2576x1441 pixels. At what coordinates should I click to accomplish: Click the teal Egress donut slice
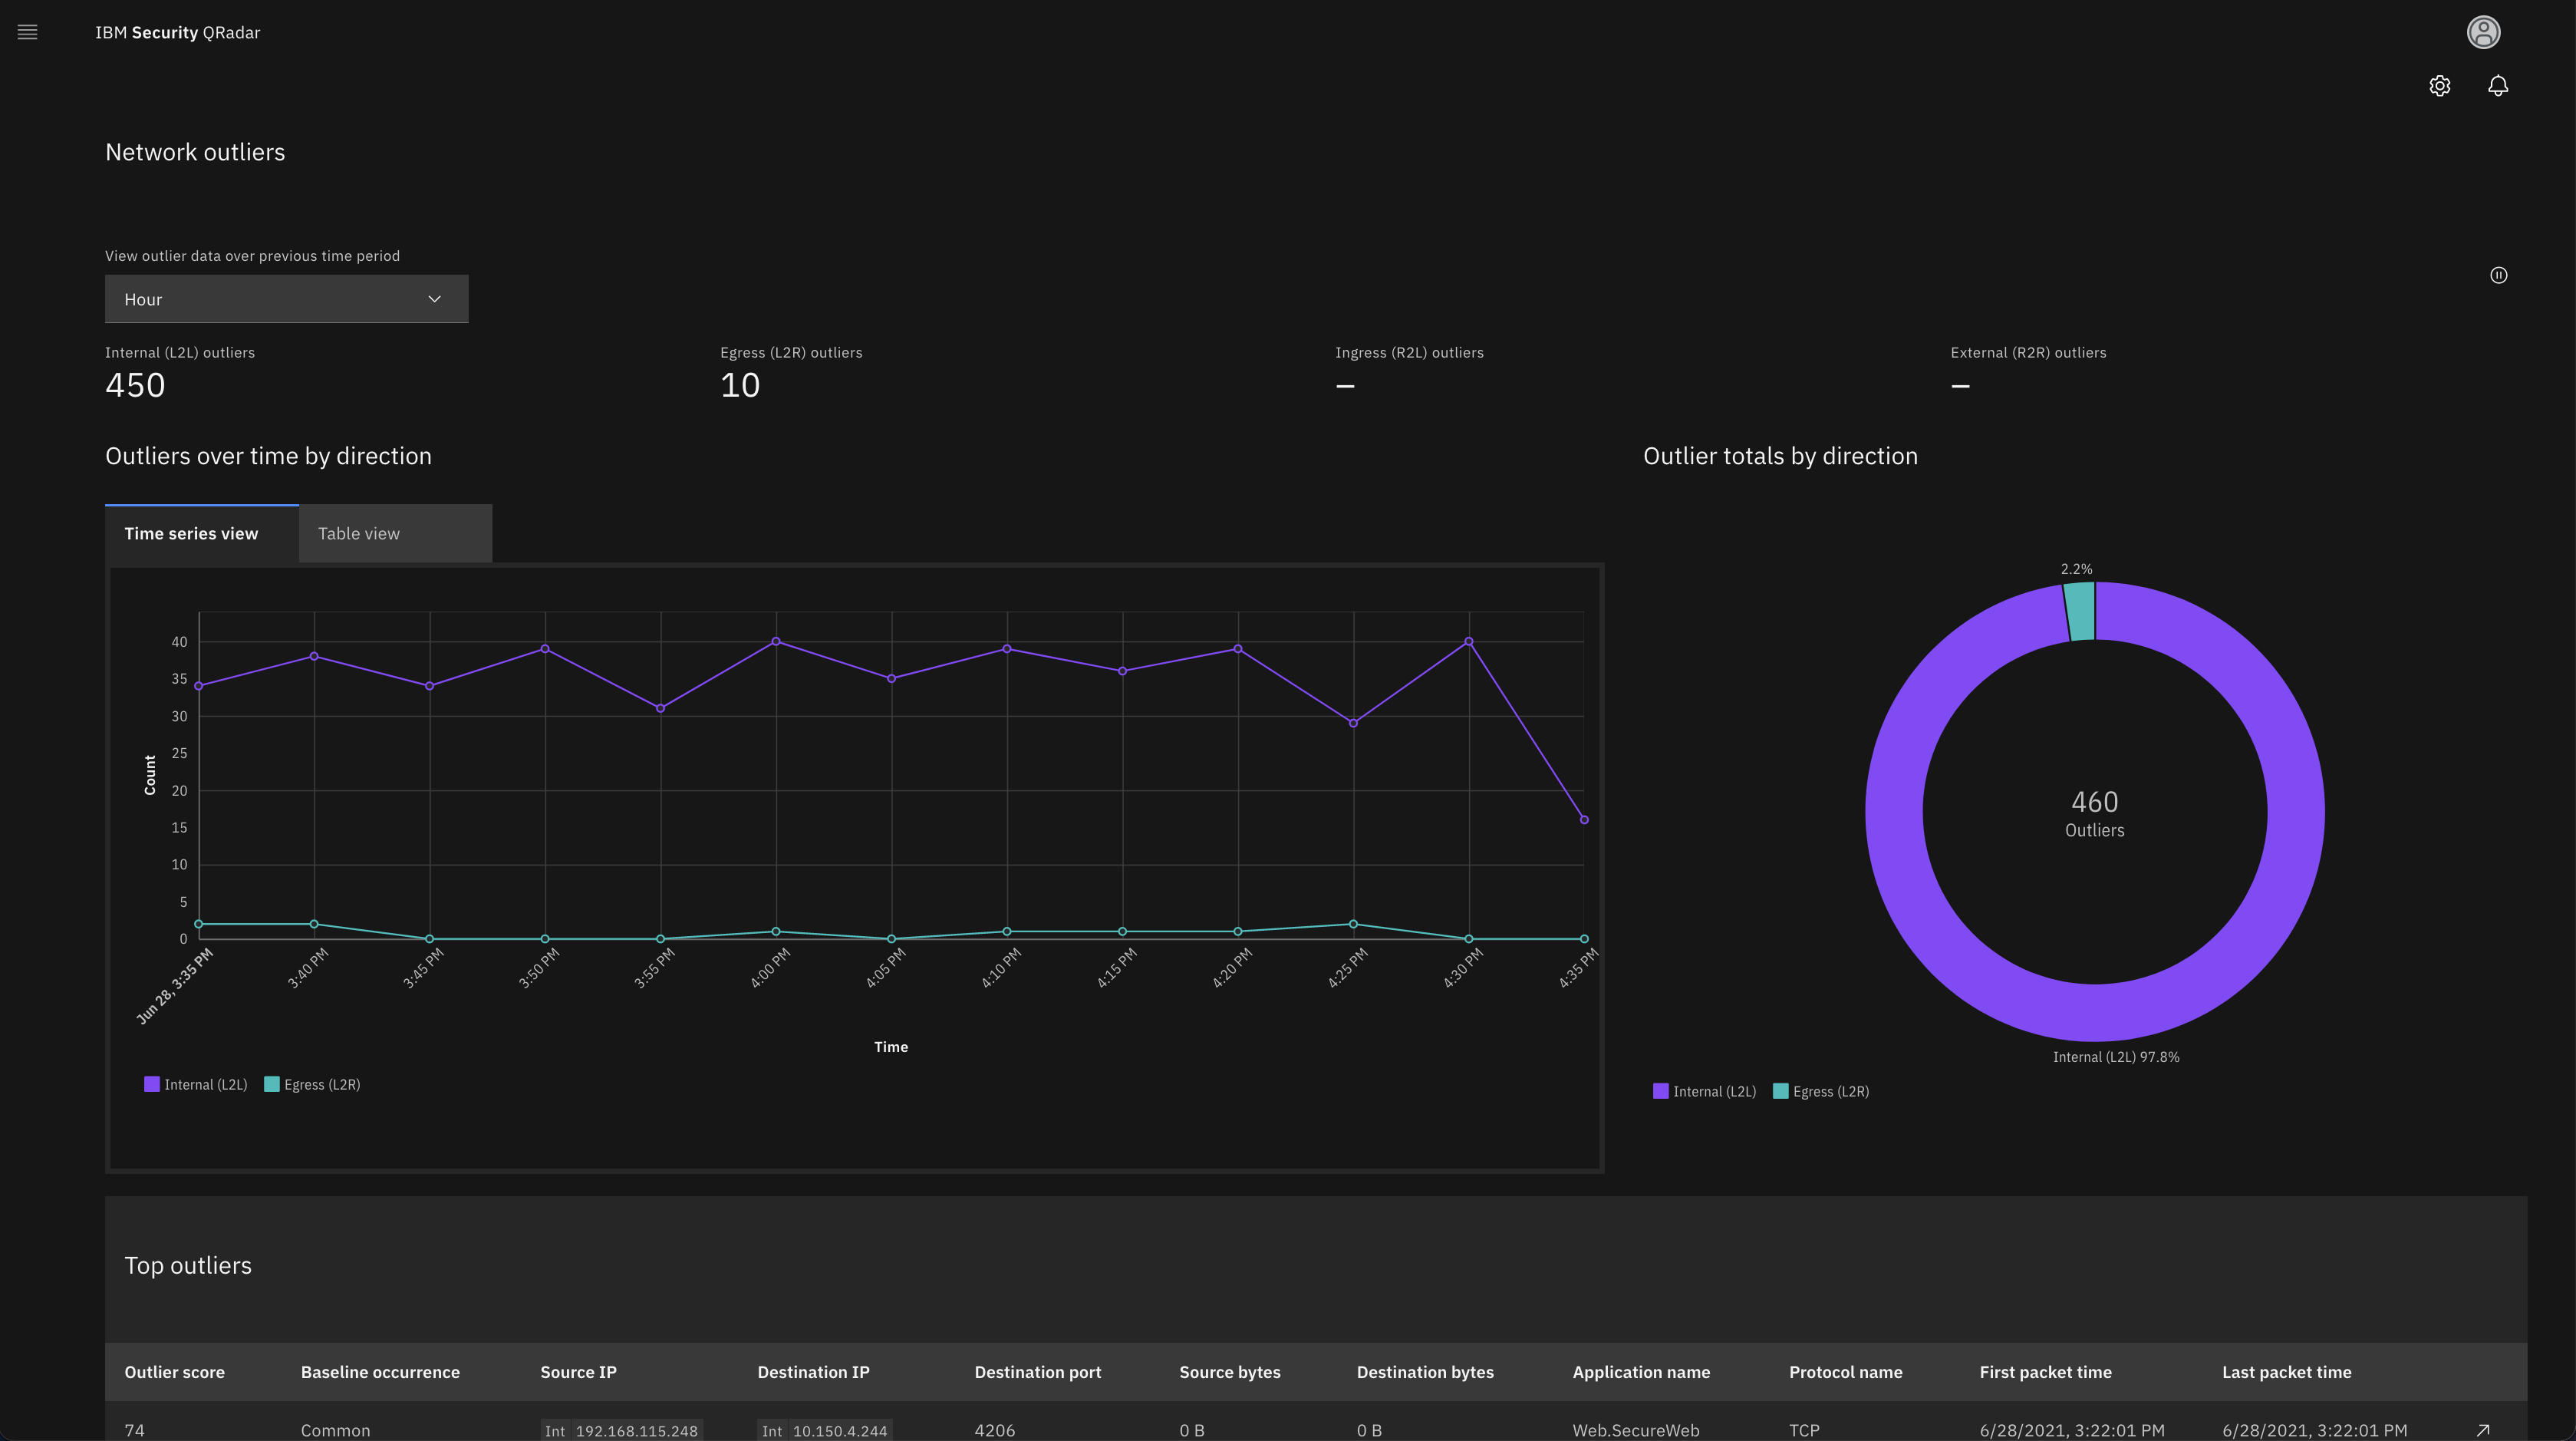2080,611
